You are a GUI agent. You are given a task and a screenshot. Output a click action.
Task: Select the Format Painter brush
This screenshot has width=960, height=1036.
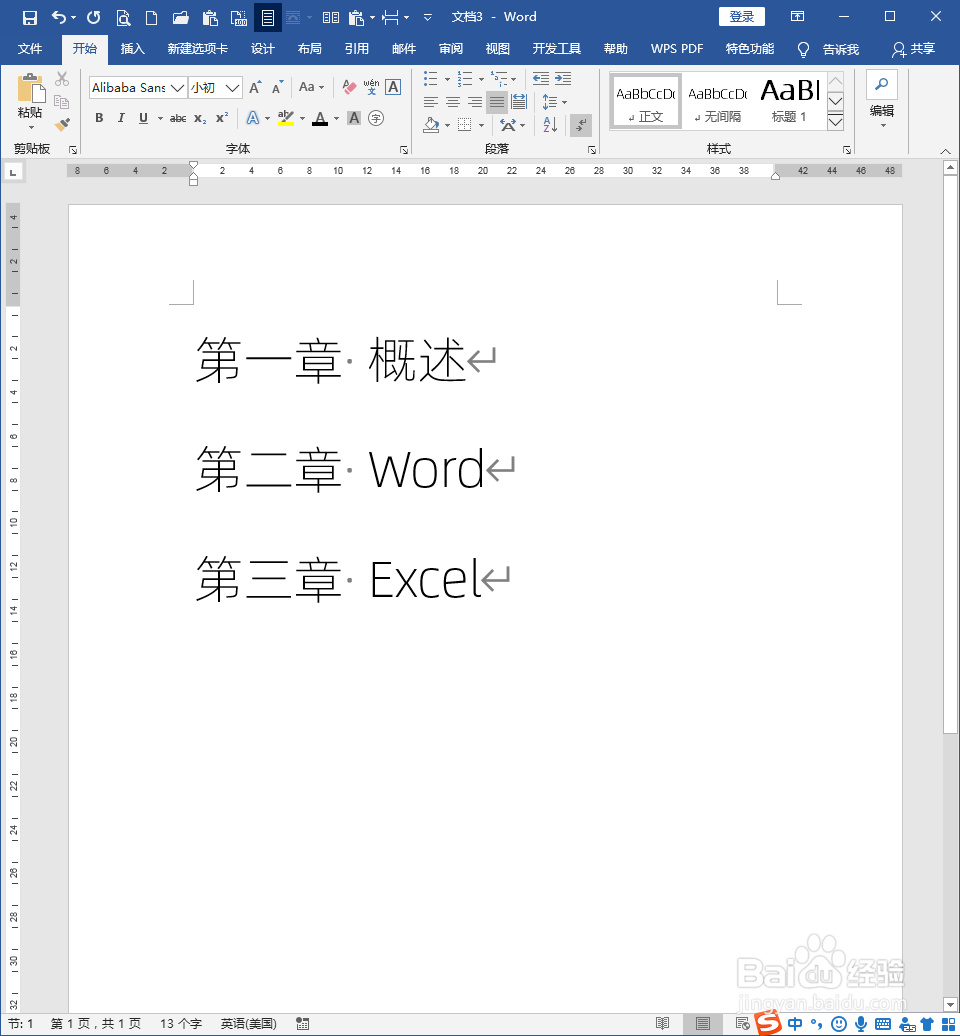[62, 124]
